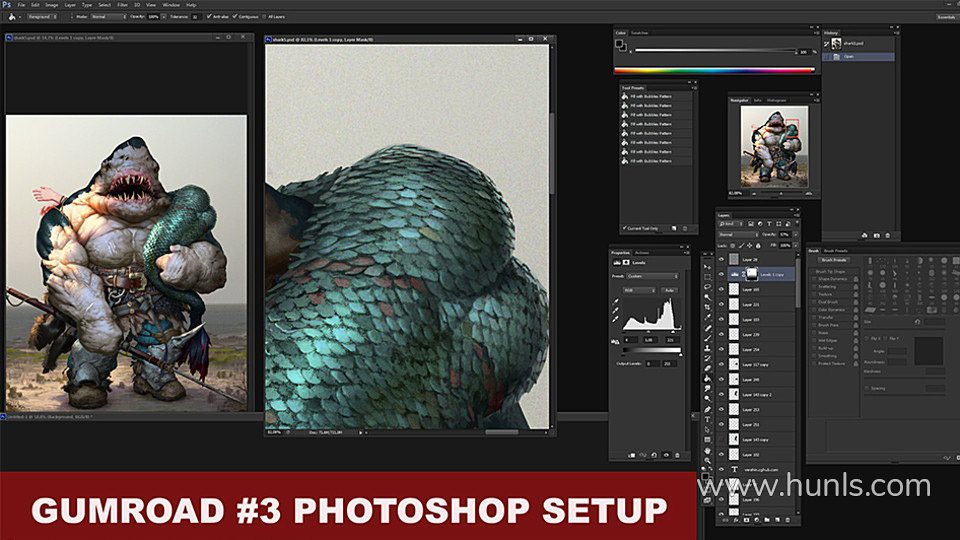Screen dimensions: 960x540
Task: Switch to the Swatches tab
Action: [x=640, y=33]
